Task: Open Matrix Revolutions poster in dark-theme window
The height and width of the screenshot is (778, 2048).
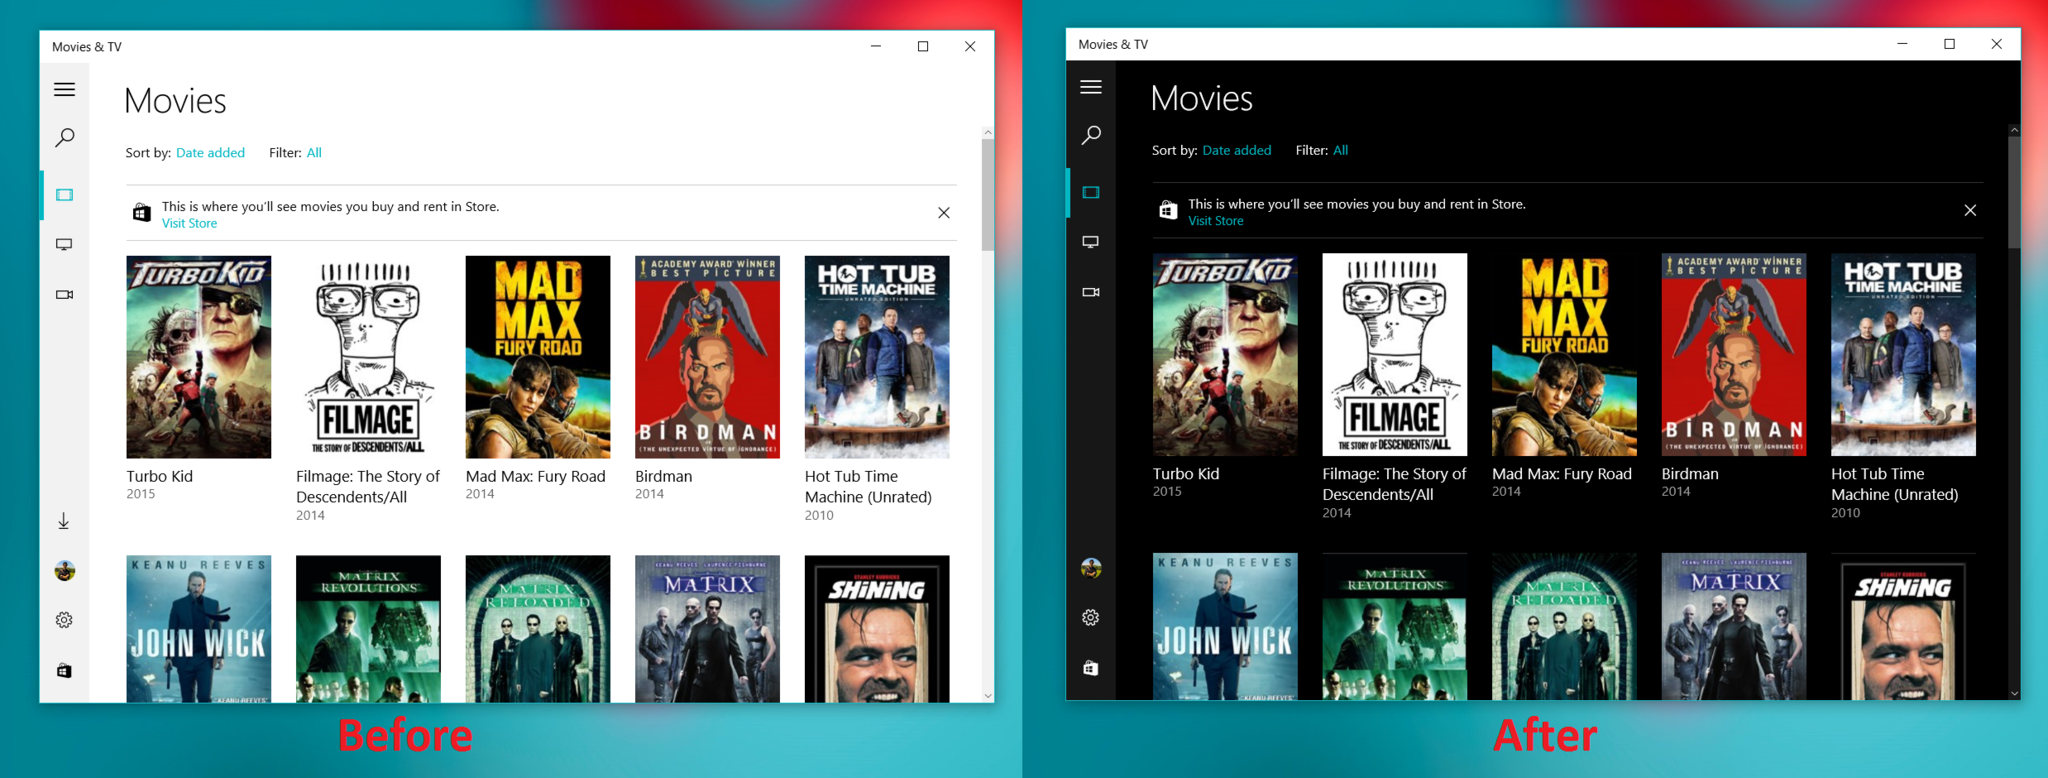Action: click(1395, 626)
